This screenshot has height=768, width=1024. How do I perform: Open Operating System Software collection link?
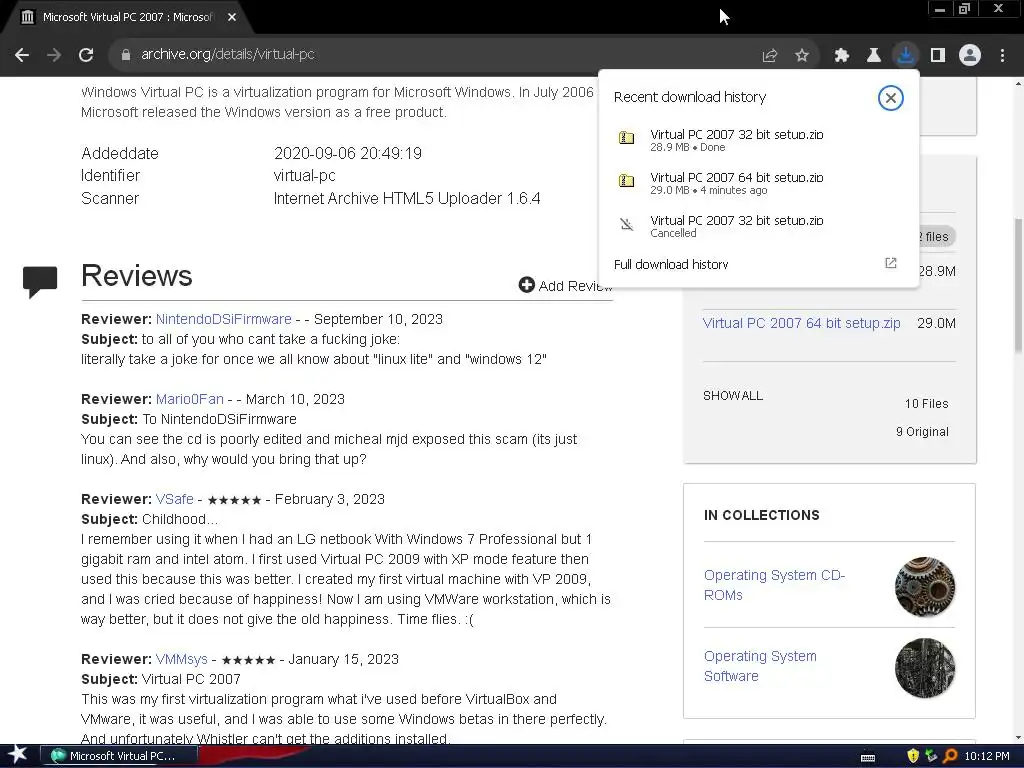(x=760, y=666)
